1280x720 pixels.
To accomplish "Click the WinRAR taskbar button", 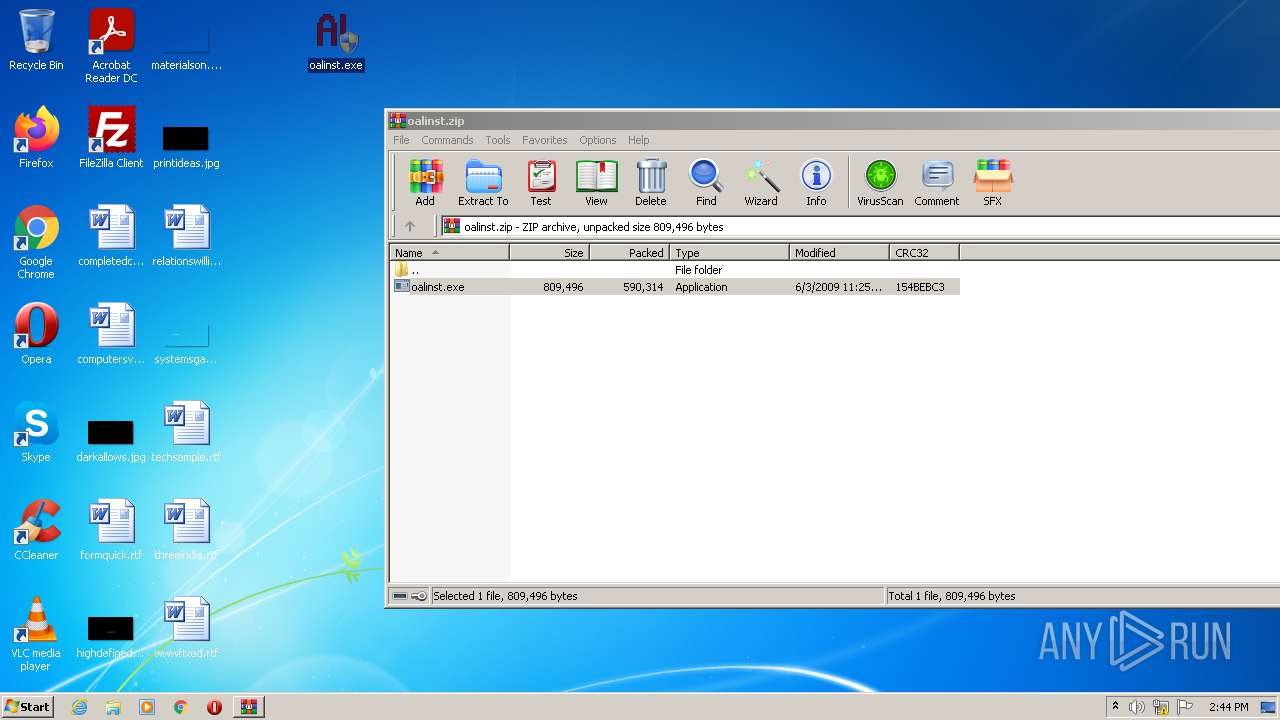I will pos(249,707).
